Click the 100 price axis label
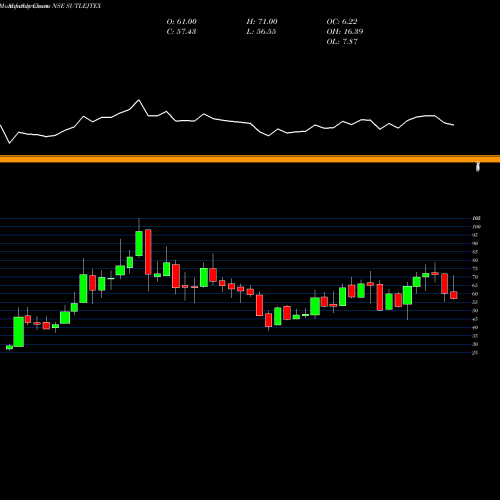 [477, 227]
